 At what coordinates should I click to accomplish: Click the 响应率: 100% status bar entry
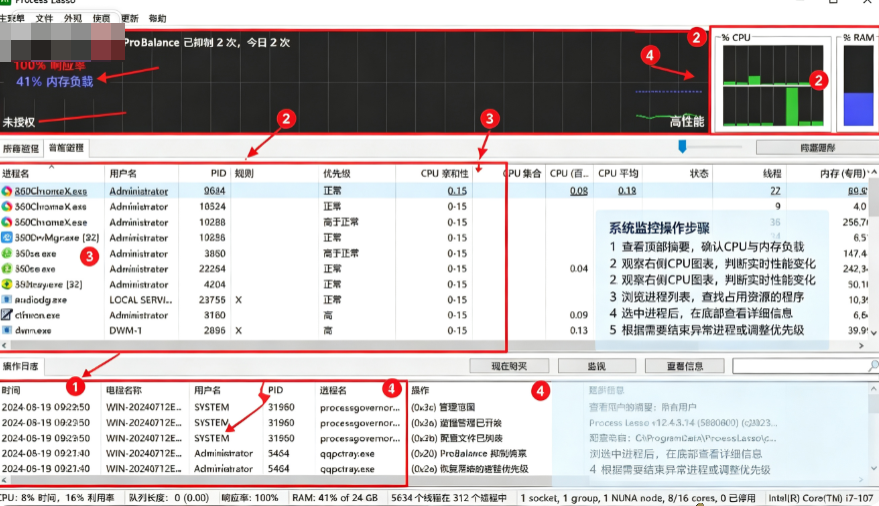point(249,498)
